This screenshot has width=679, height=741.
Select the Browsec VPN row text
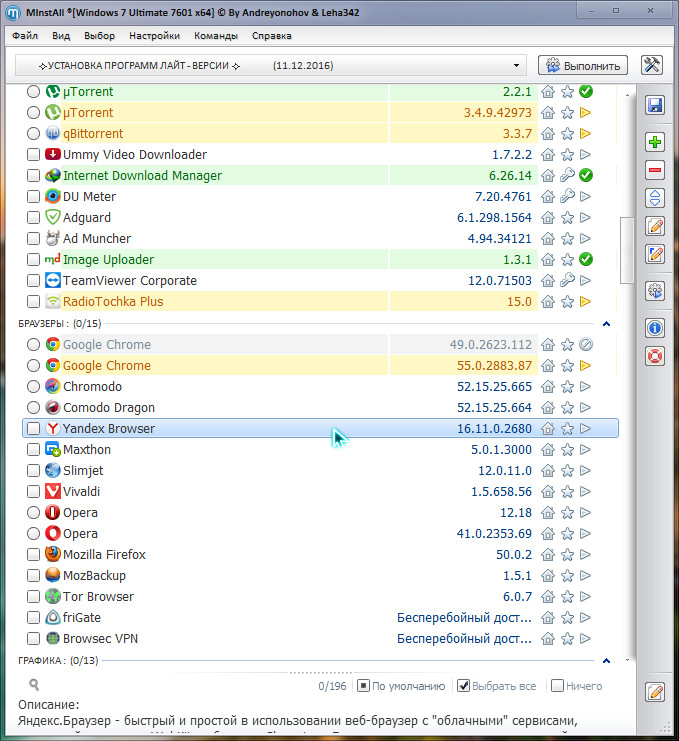[x=101, y=638]
